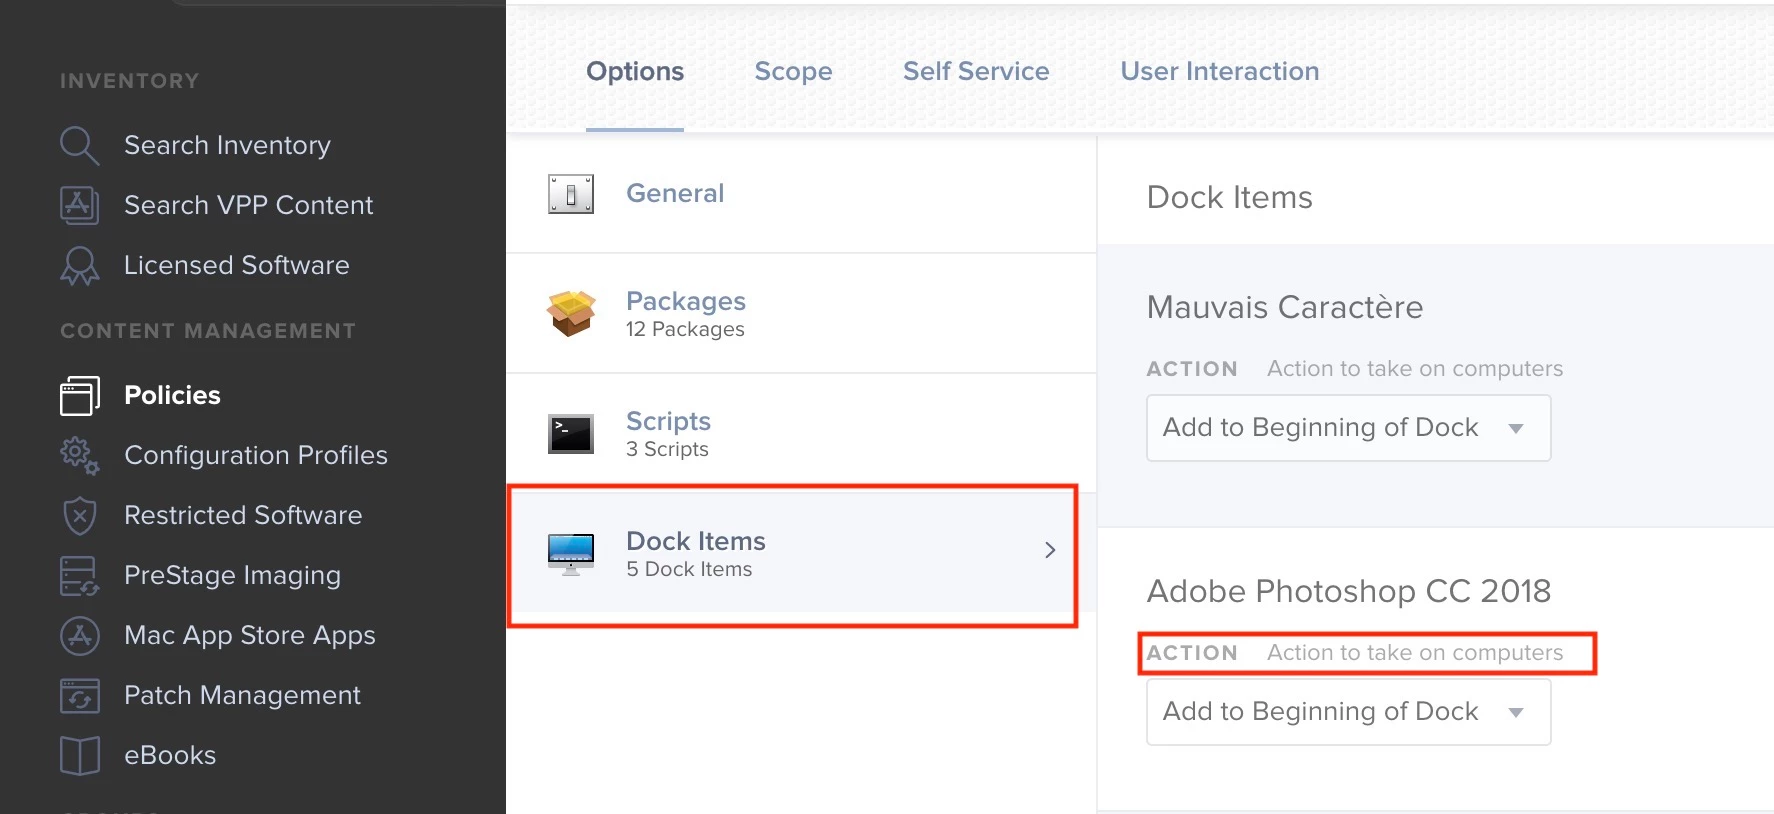
Task: Click the Patch Management icon
Action: (x=79, y=696)
